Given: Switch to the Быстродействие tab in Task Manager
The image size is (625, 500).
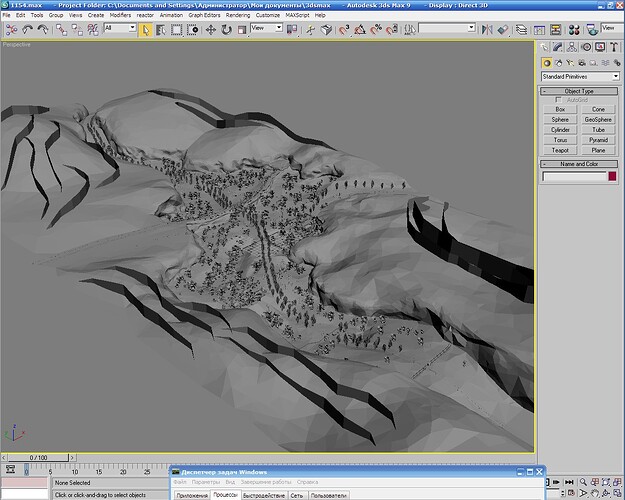Looking at the screenshot, I should tap(263, 495).
